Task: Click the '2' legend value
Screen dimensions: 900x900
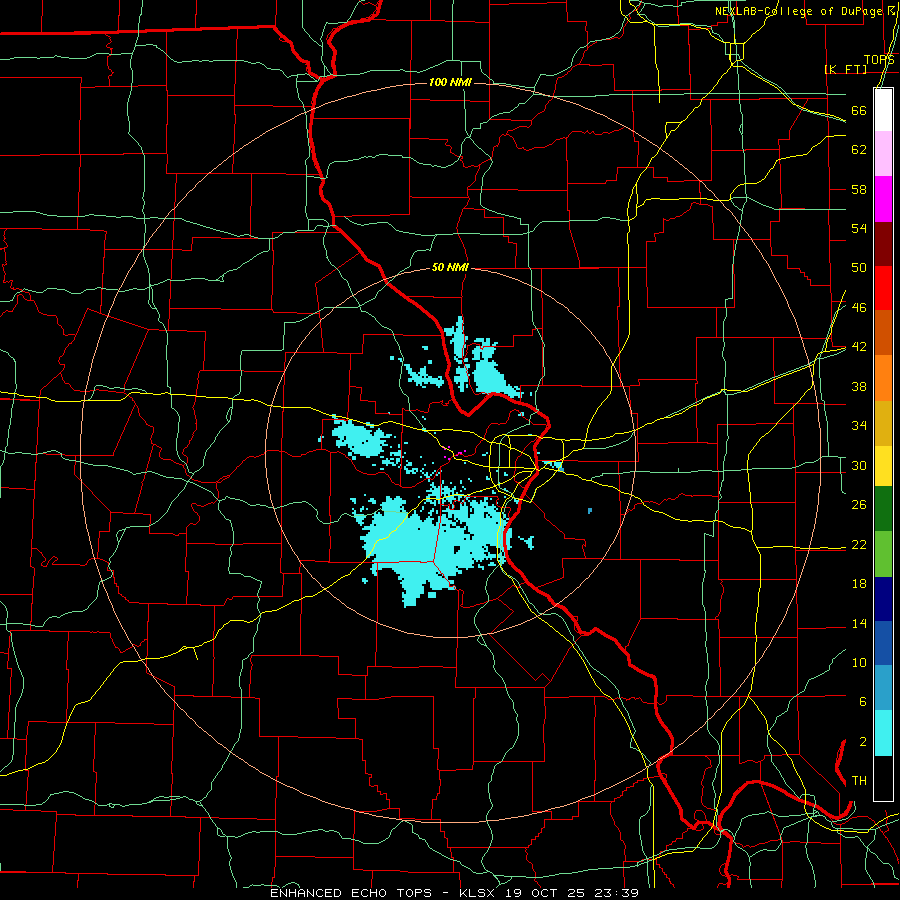Action: click(863, 742)
